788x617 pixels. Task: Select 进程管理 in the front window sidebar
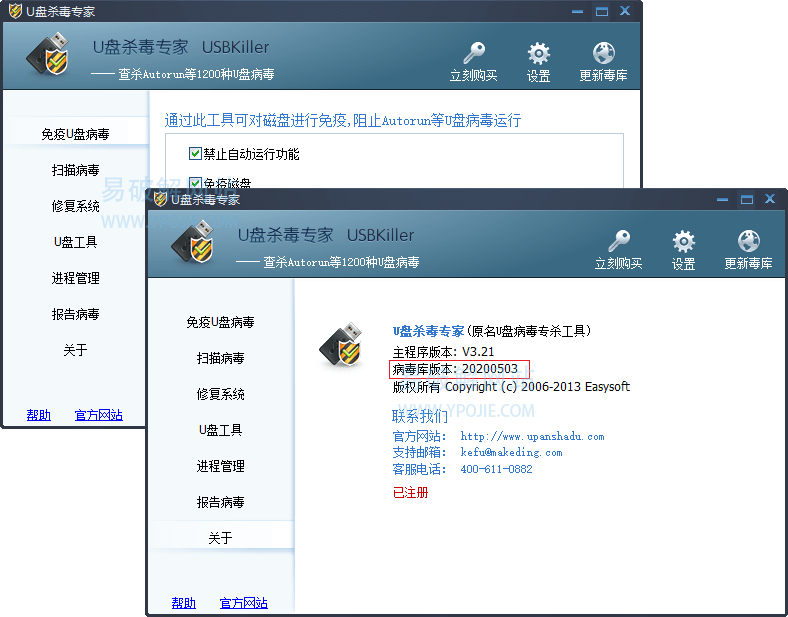[x=220, y=466]
